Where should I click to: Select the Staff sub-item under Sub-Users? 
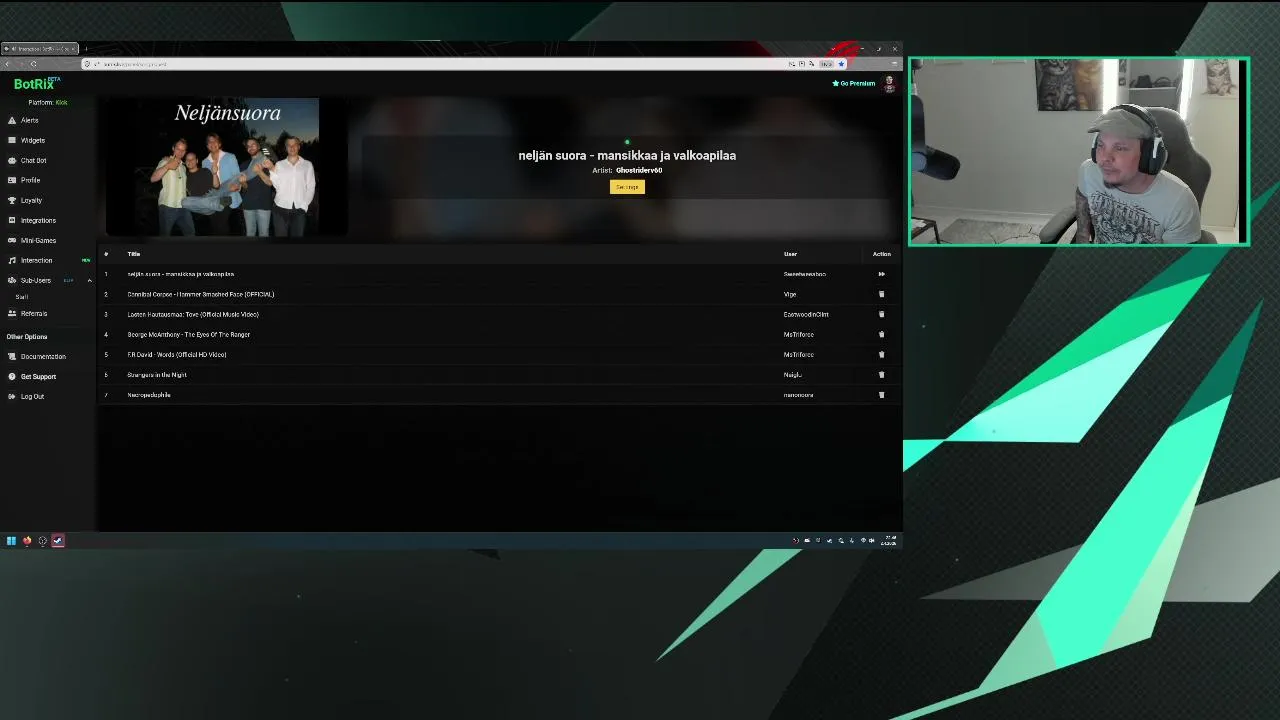coord(22,297)
